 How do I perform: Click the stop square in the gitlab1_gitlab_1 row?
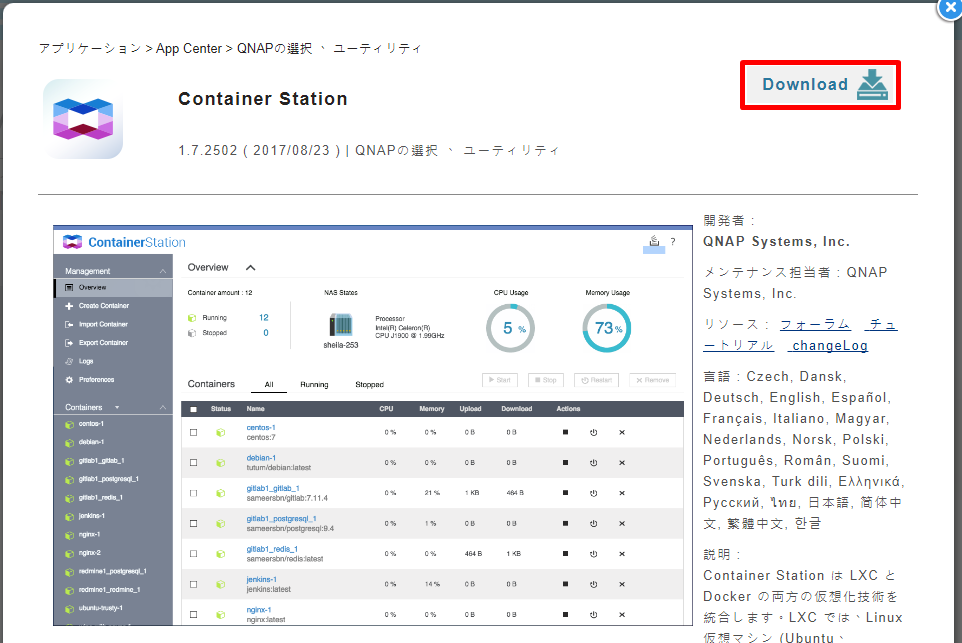coord(565,493)
